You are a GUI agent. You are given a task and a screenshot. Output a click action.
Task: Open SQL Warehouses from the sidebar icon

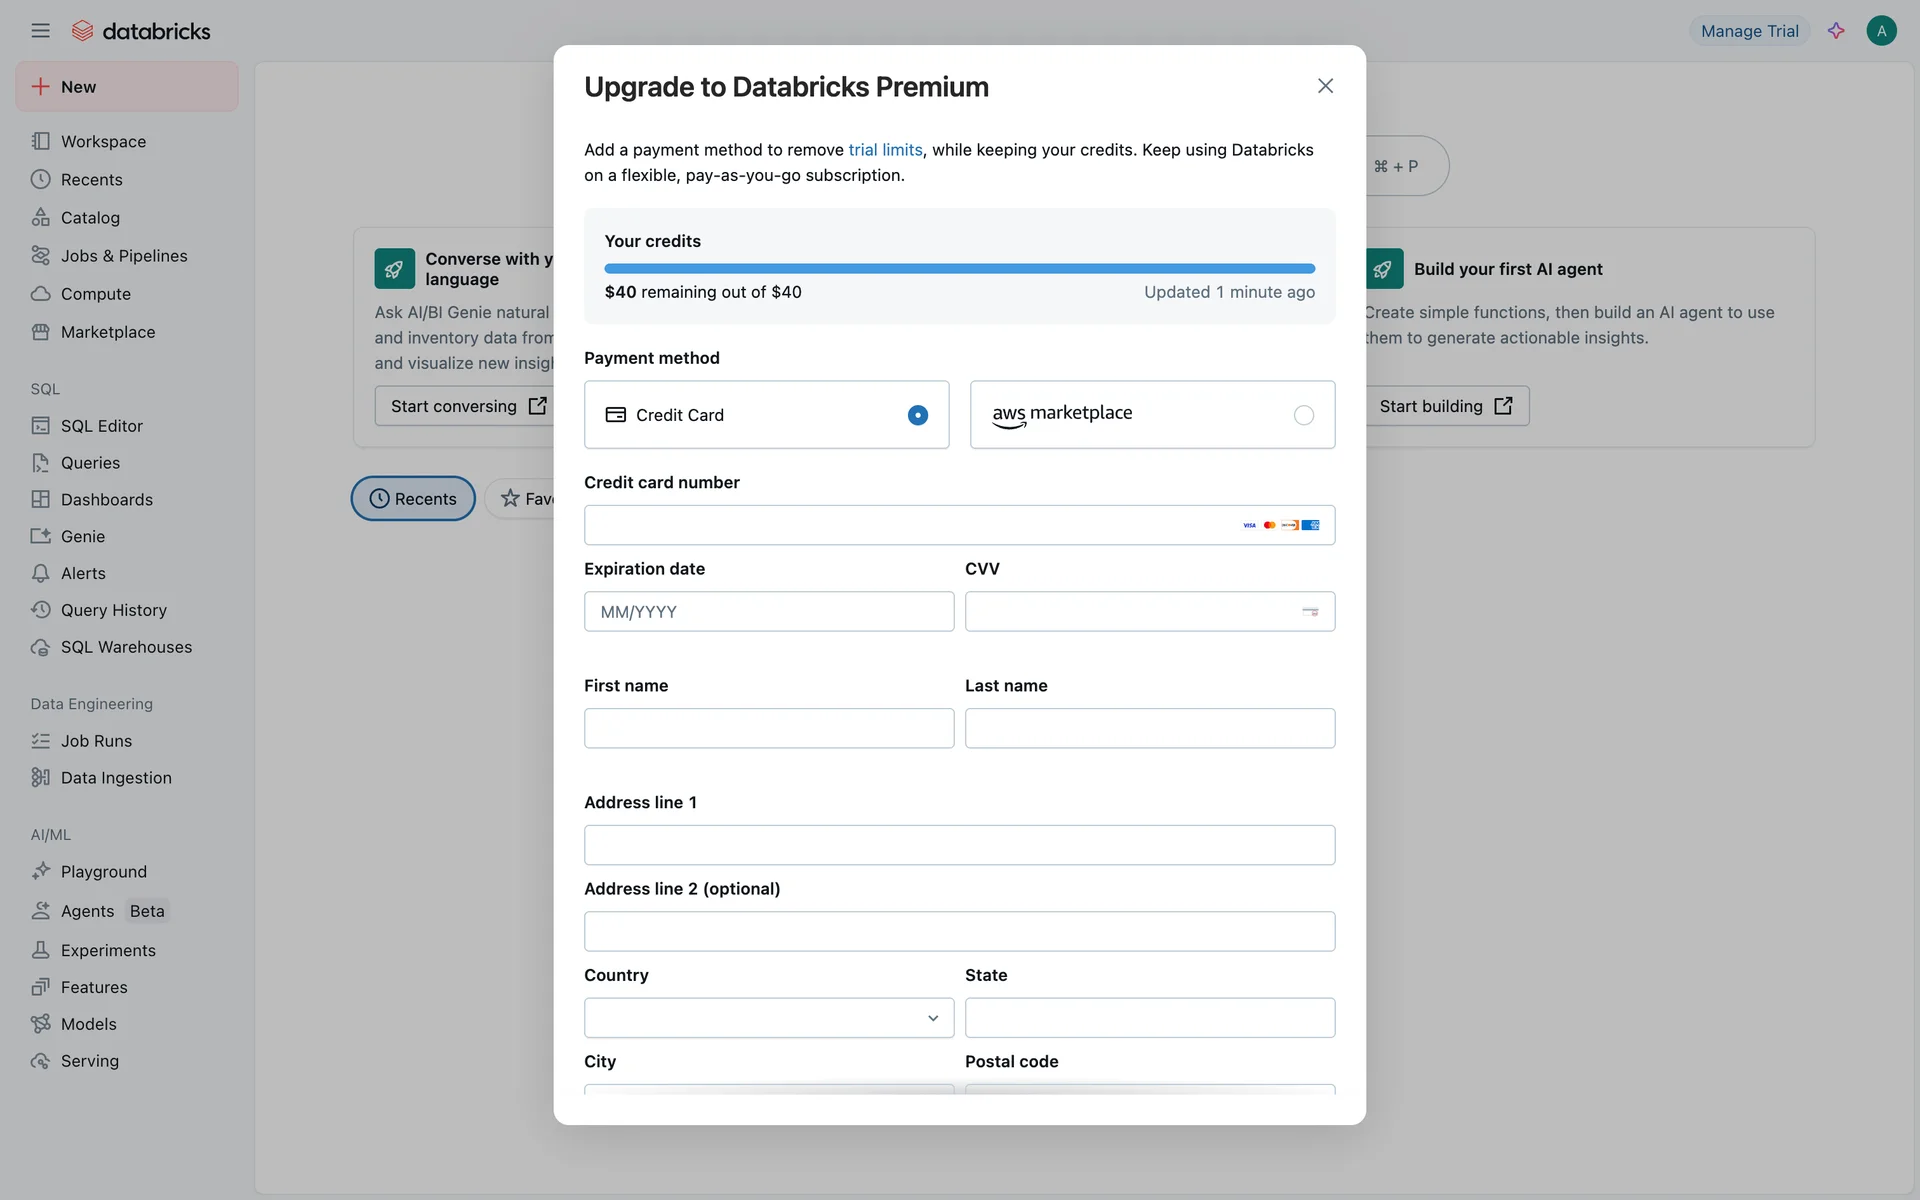[40, 647]
